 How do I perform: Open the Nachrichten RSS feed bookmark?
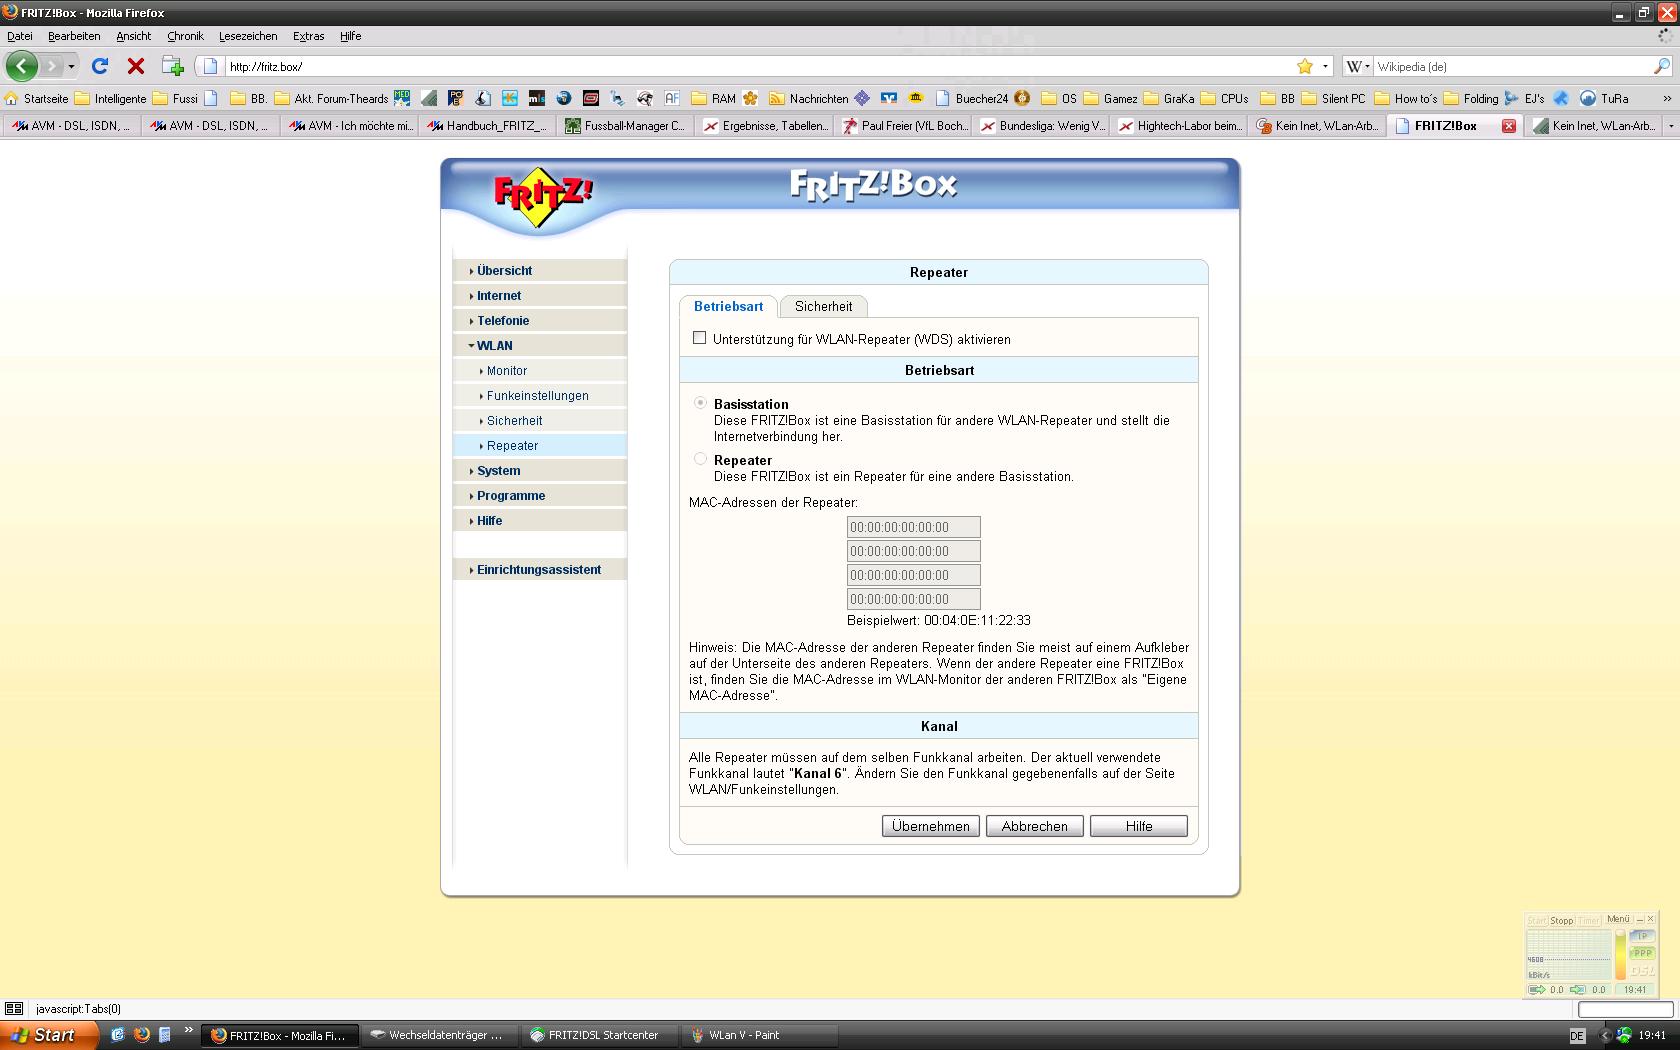click(808, 98)
